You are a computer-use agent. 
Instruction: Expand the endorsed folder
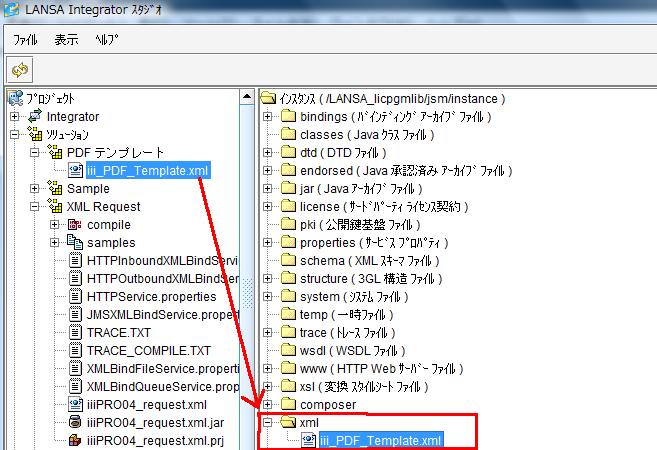268,171
